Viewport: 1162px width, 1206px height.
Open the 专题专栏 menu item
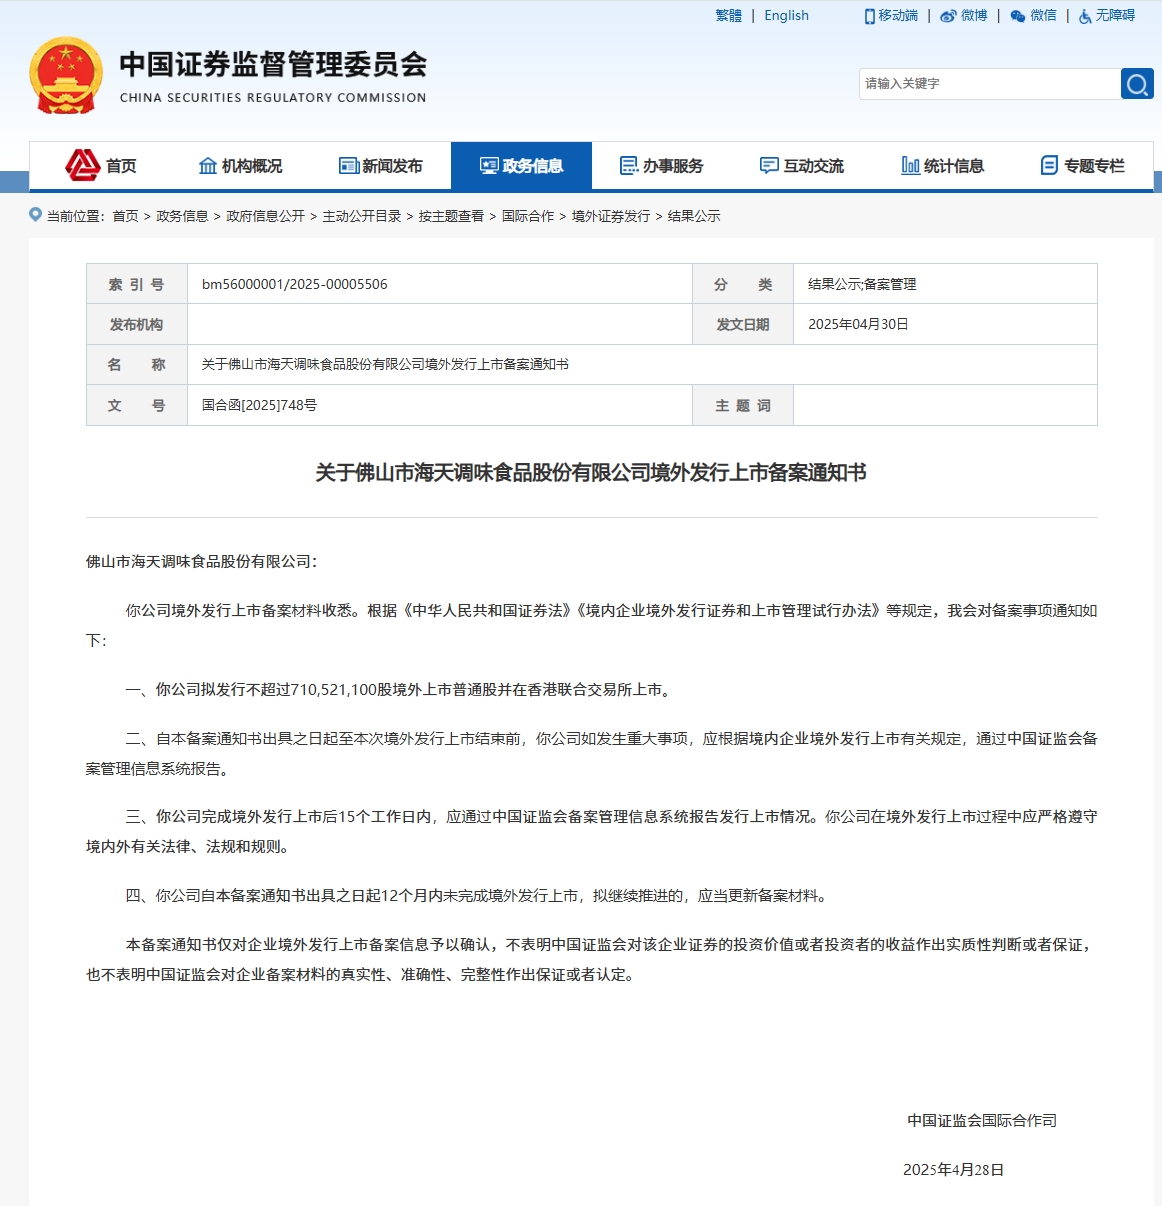pos(1083,166)
